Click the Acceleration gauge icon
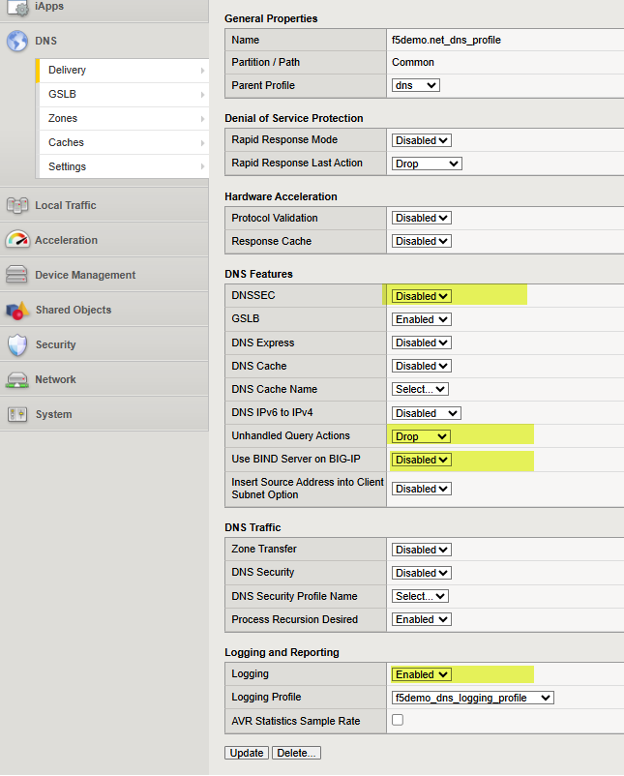 click(17, 240)
